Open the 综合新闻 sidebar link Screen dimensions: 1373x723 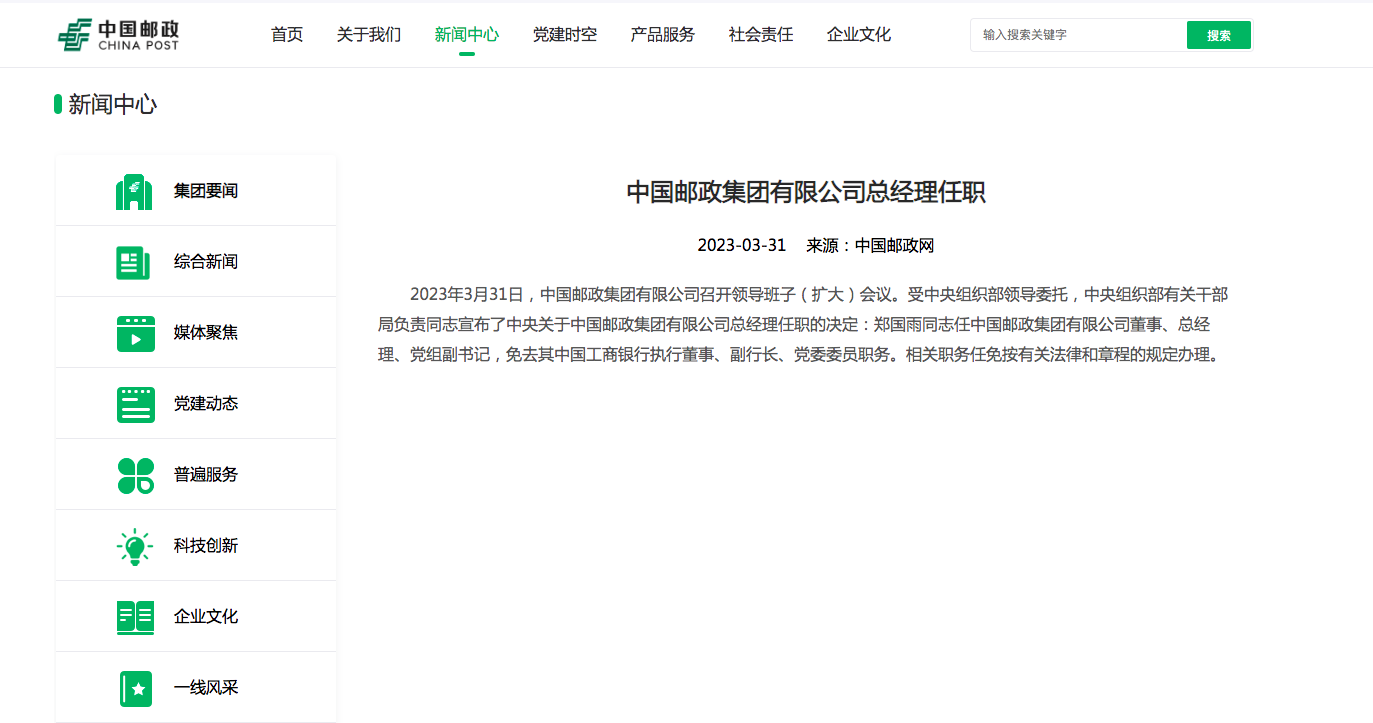[206, 262]
